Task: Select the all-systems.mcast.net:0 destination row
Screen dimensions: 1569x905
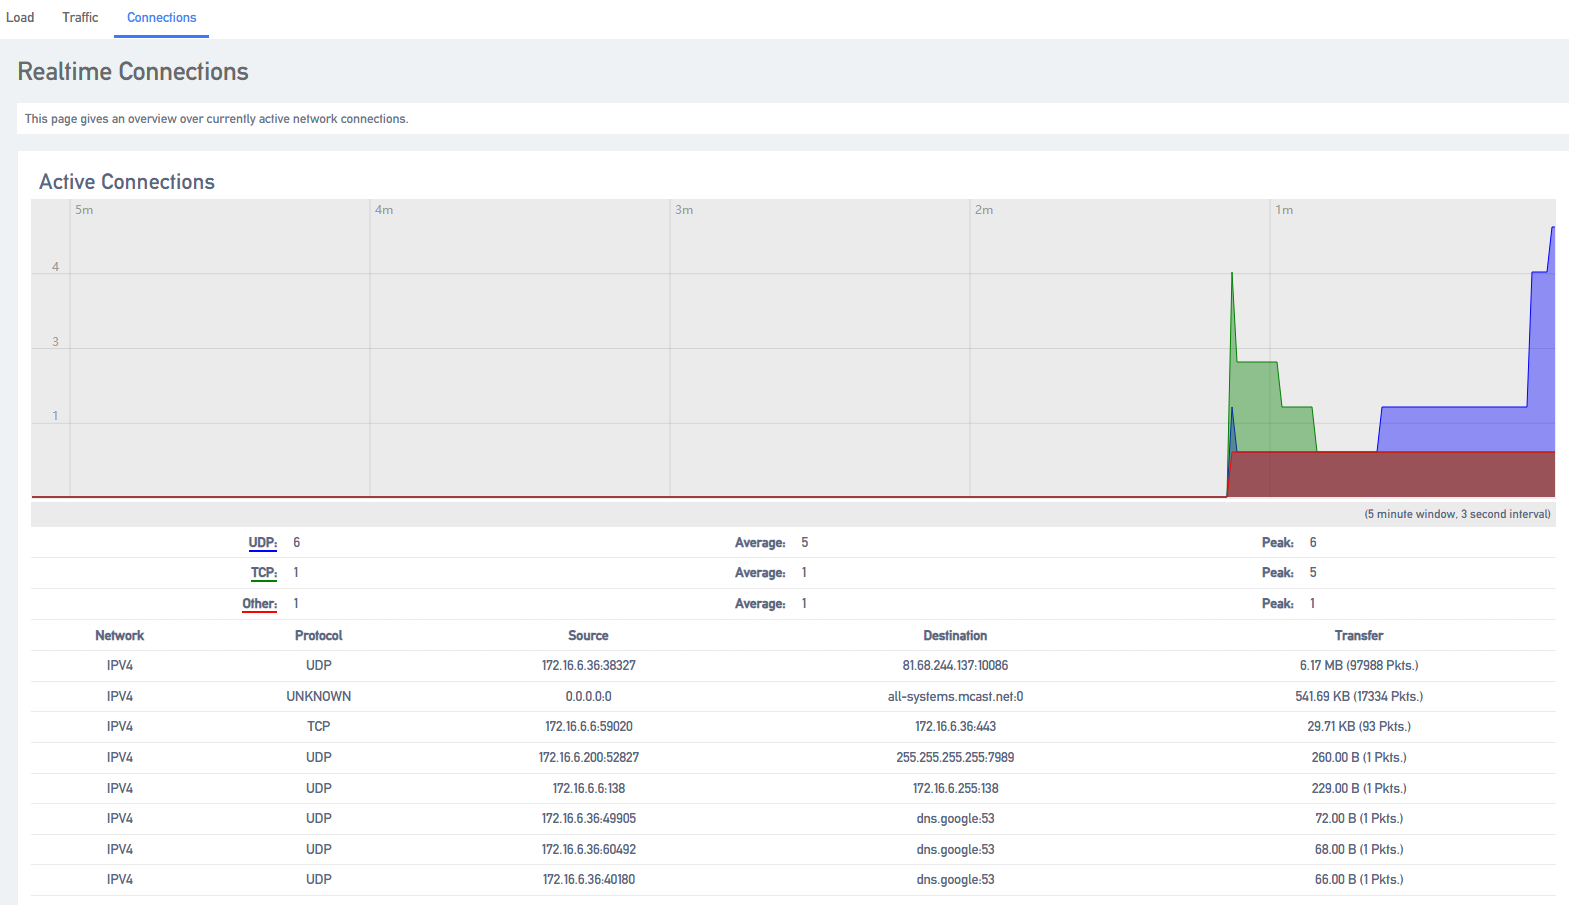Action: point(955,697)
